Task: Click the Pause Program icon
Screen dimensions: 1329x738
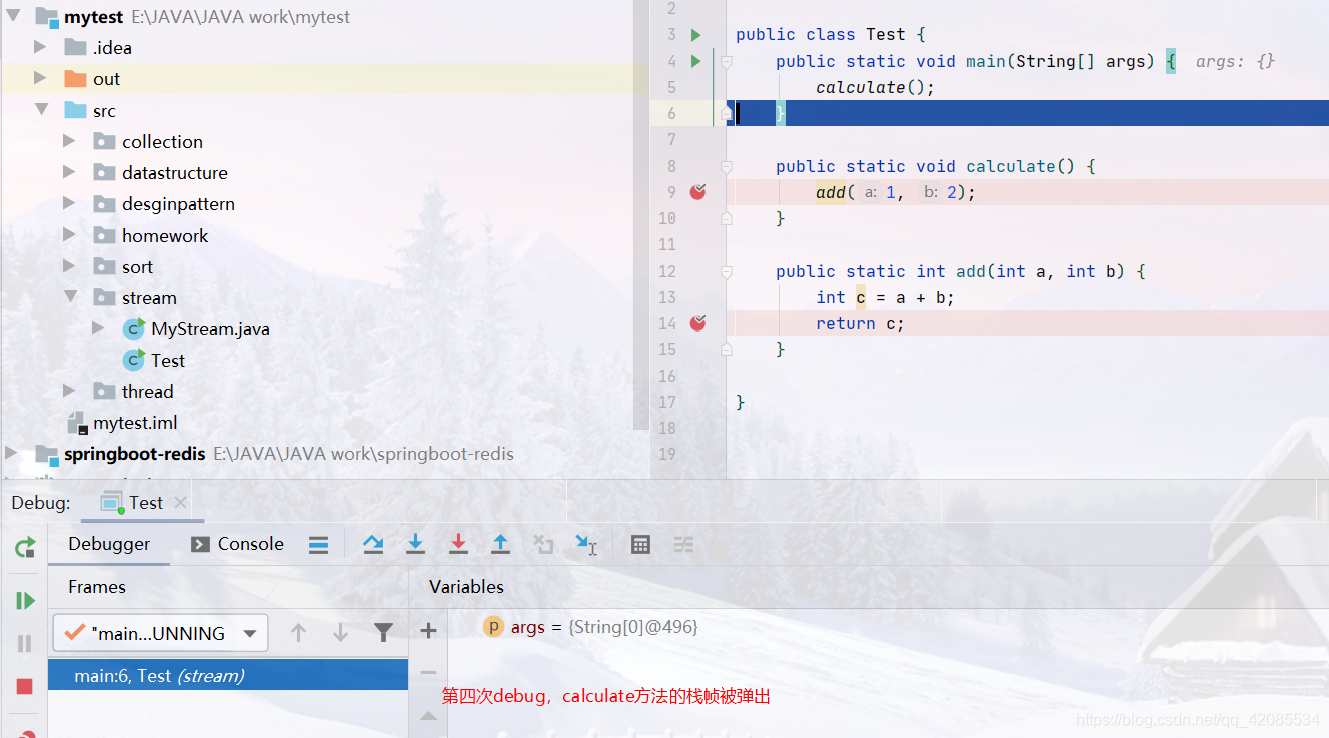Action: click(x=25, y=643)
